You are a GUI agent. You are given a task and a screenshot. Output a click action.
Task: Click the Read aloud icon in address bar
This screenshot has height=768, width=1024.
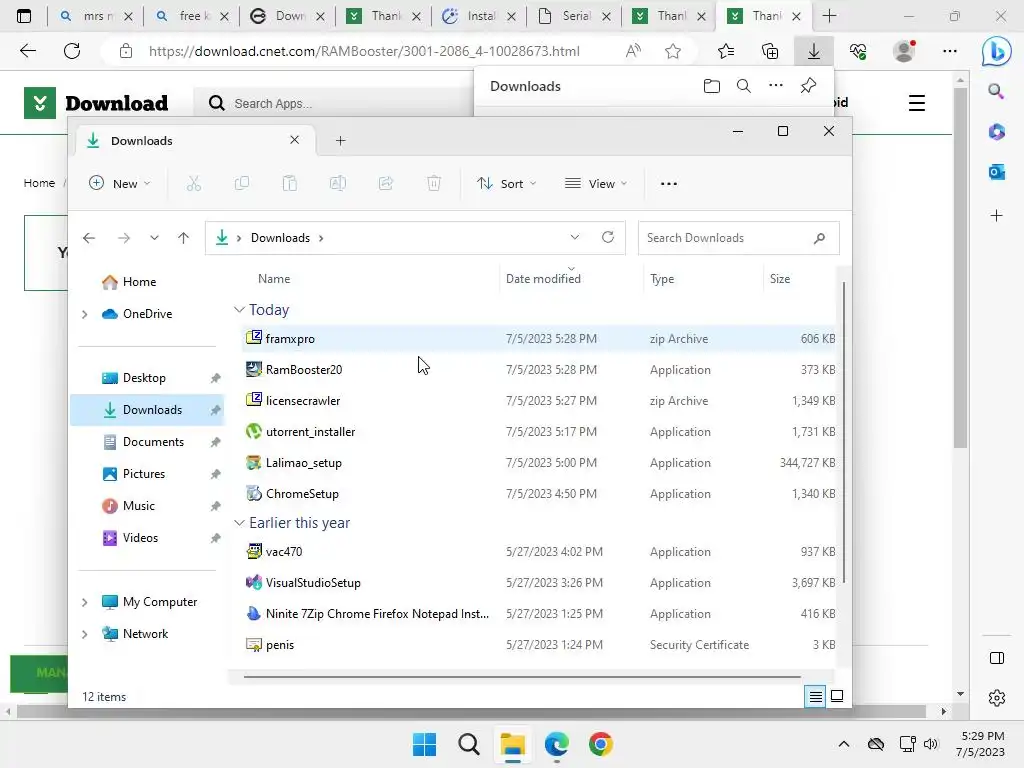(x=633, y=51)
